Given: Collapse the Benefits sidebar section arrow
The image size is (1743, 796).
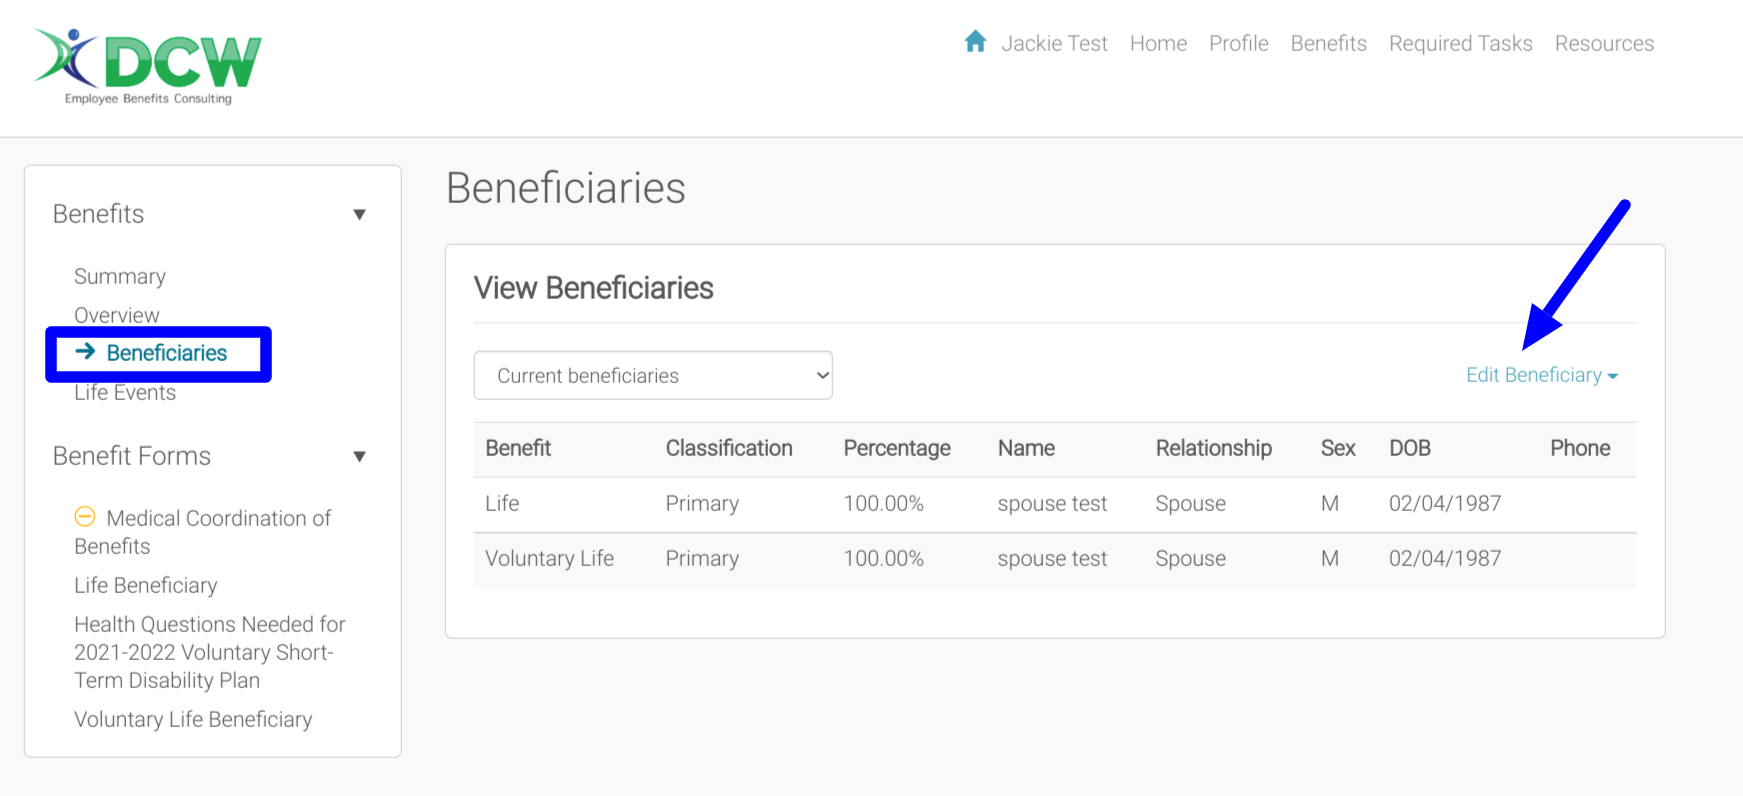Looking at the screenshot, I should (360, 215).
